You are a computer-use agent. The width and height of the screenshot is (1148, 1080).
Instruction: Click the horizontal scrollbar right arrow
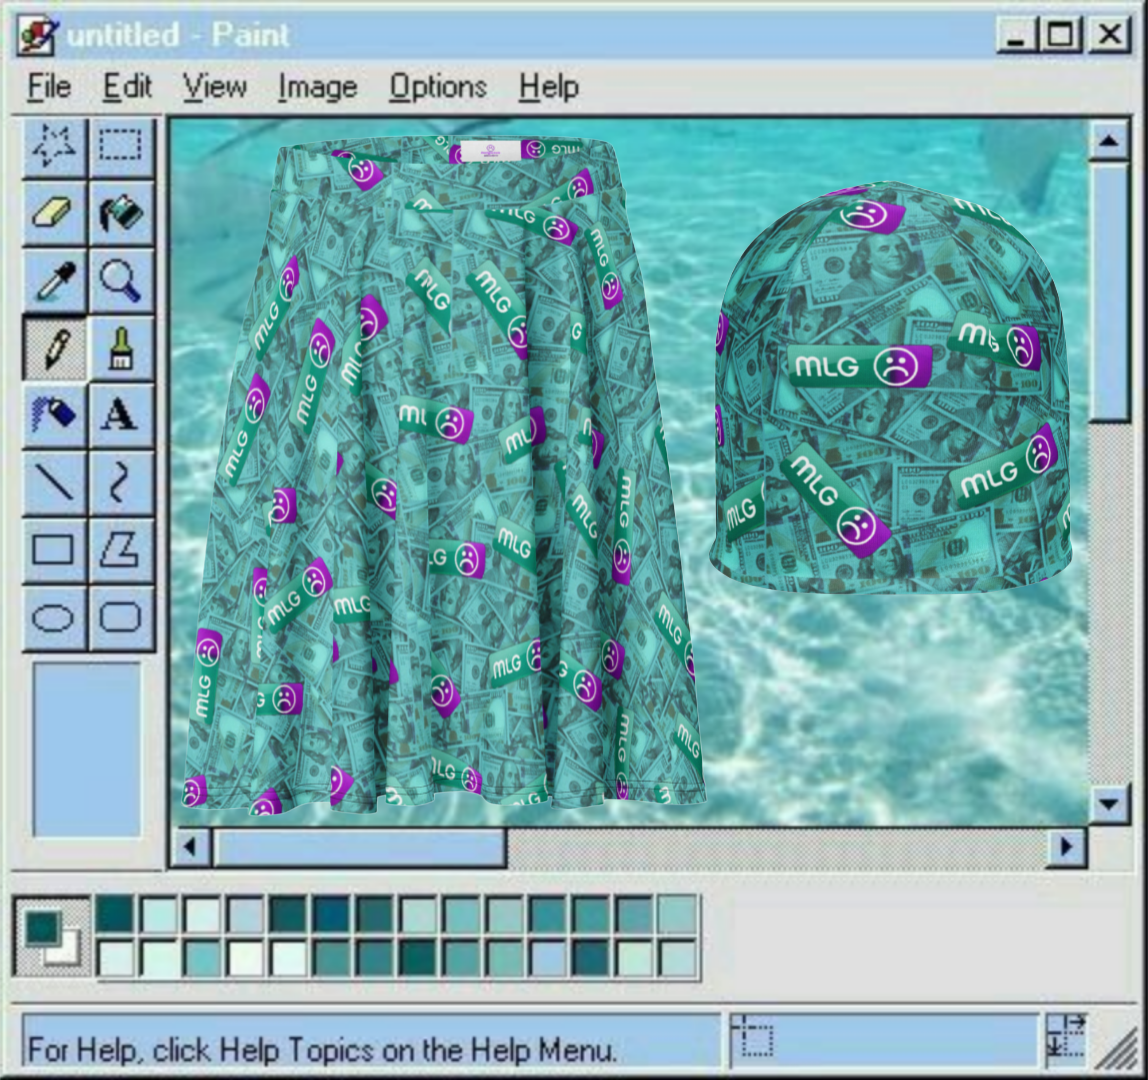point(1067,848)
